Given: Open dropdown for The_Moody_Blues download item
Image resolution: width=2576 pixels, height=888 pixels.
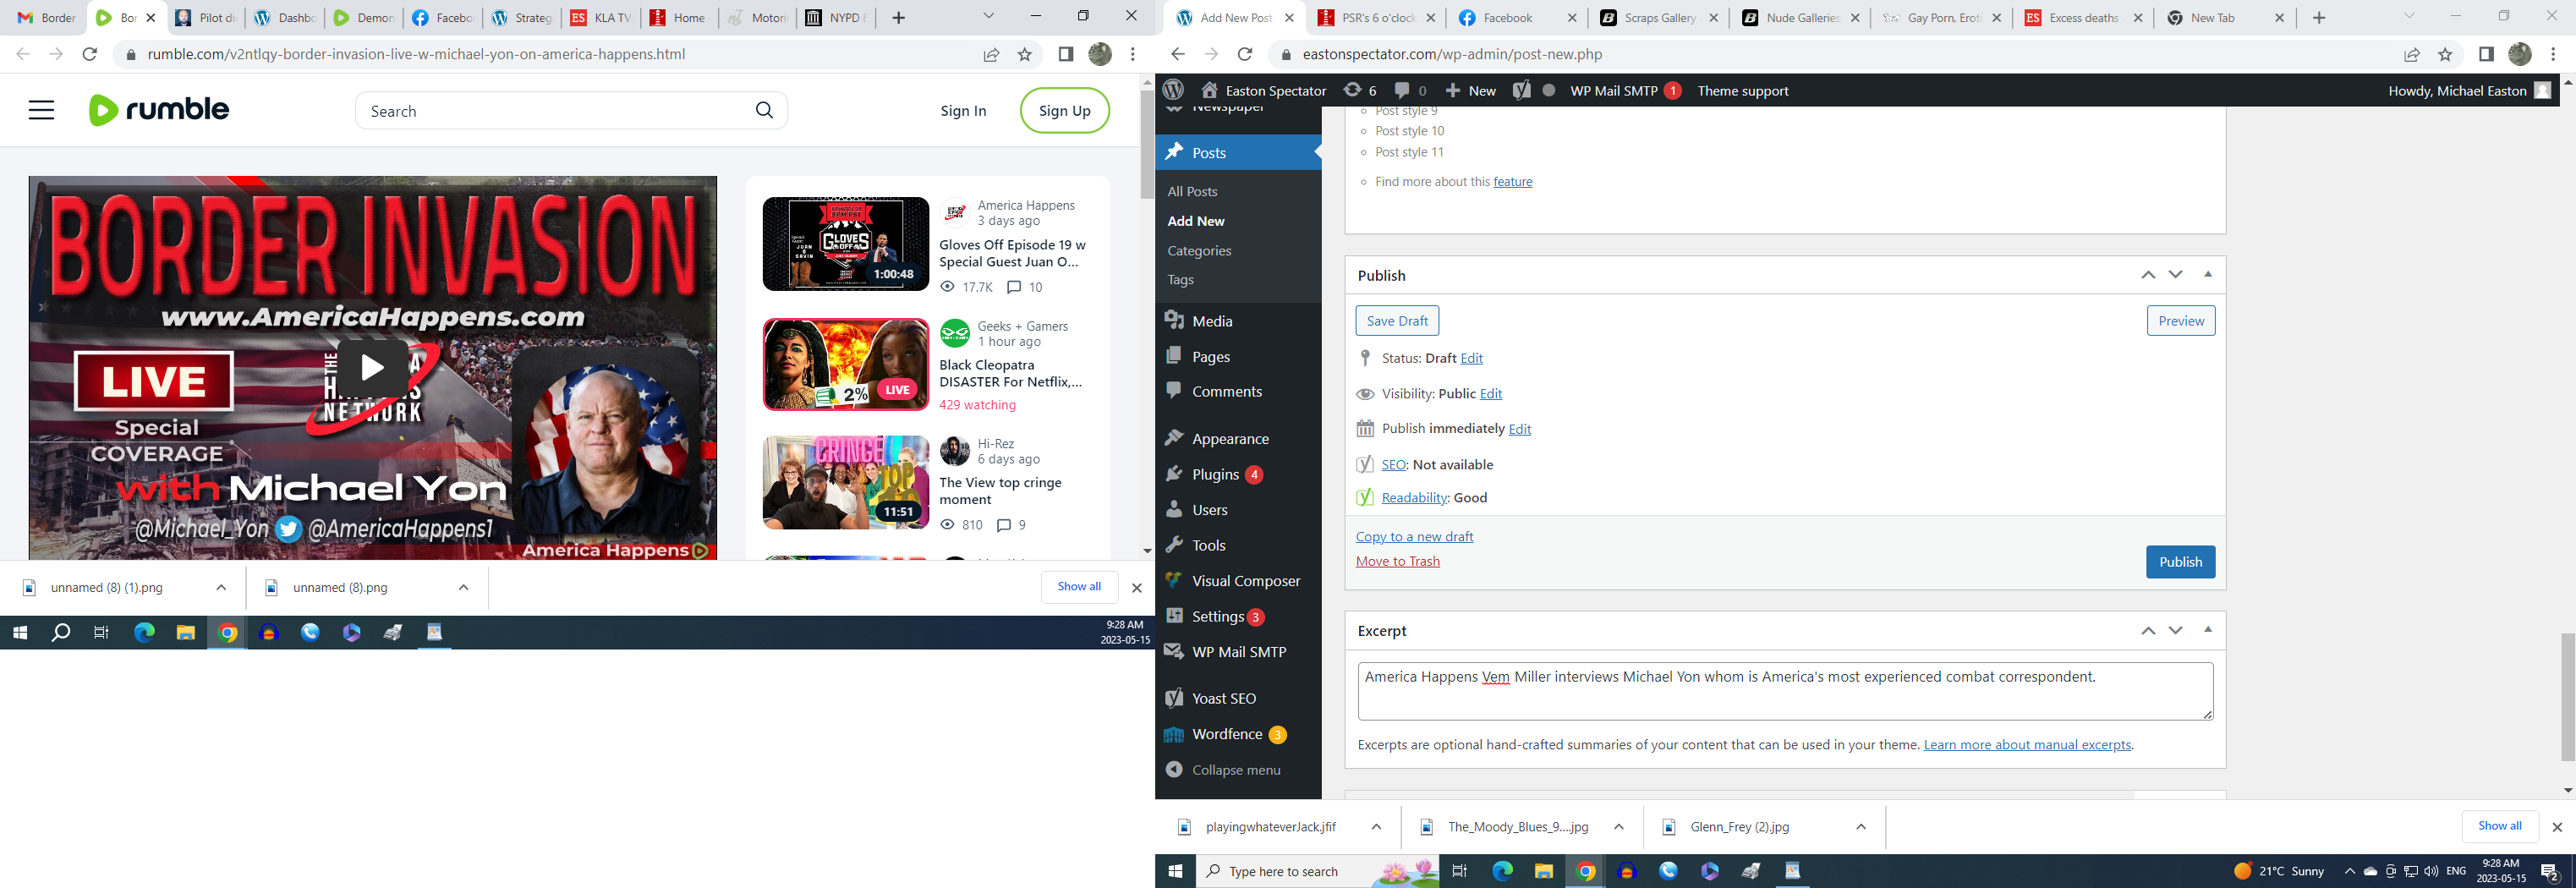Looking at the screenshot, I should click(x=1618, y=827).
